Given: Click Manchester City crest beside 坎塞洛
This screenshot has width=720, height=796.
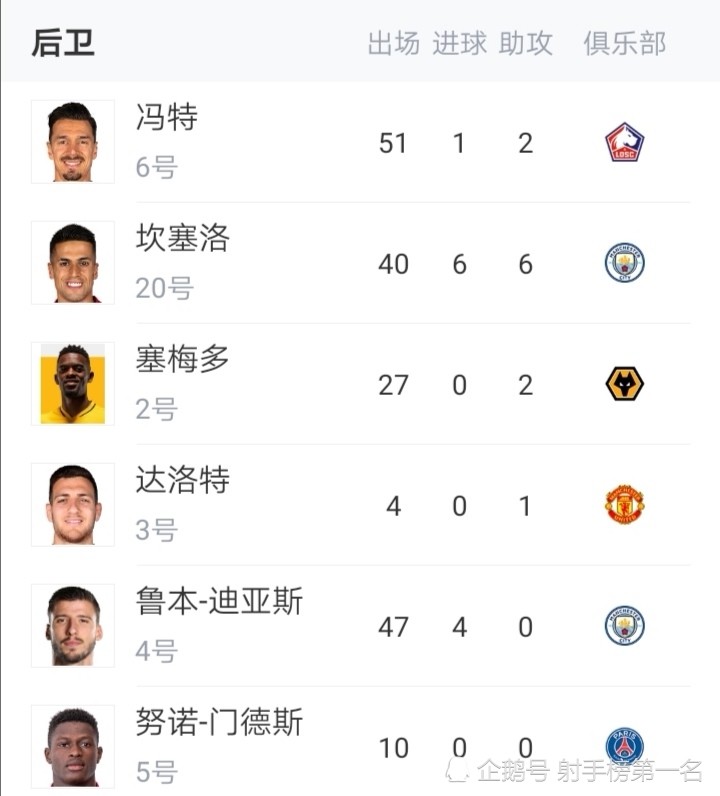Looking at the screenshot, I should click(x=625, y=262).
